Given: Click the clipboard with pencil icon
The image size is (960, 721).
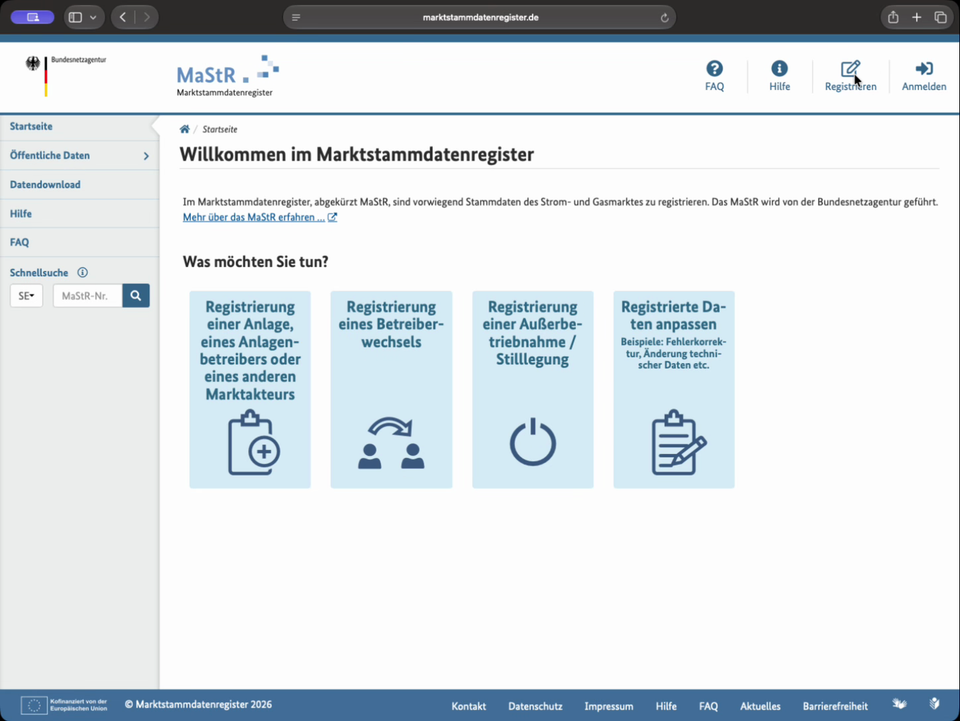Looking at the screenshot, I should [678, 443].
